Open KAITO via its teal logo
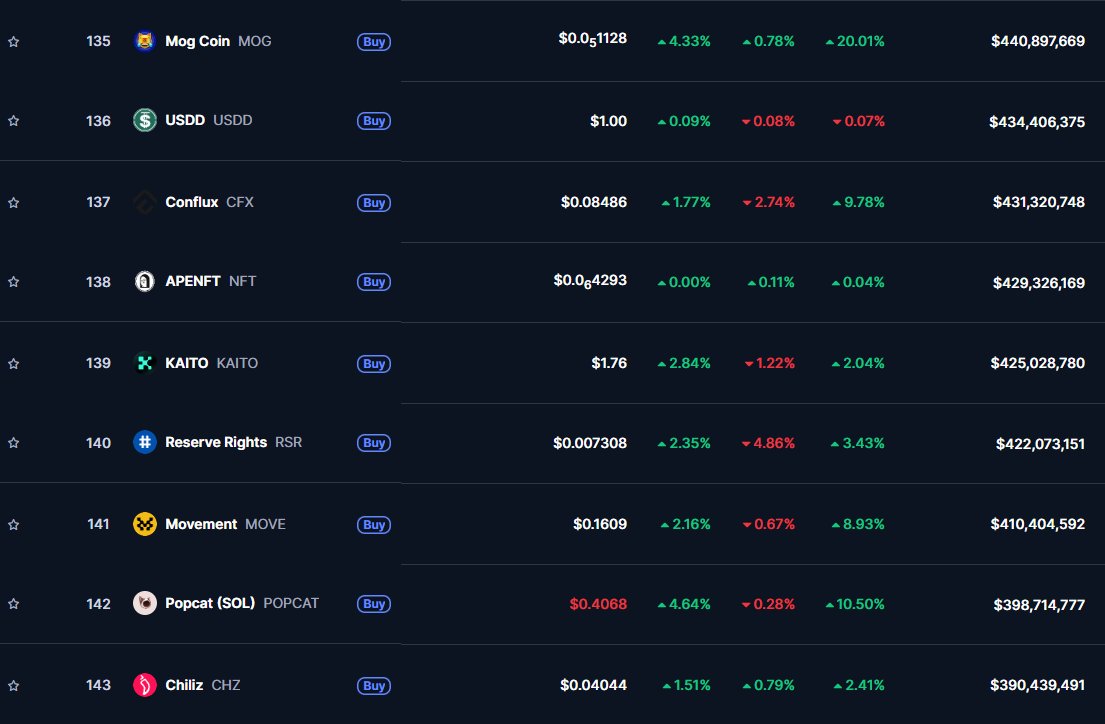1105x724 pixels. point(144,363)
